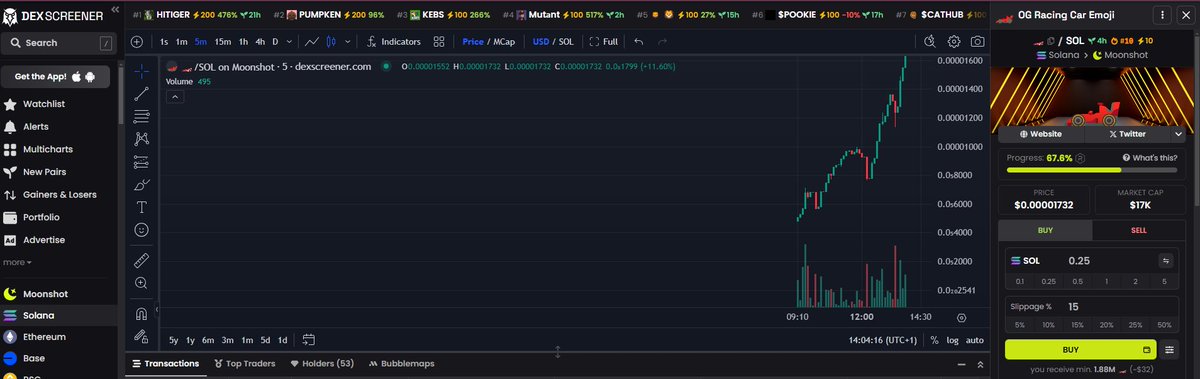Undo the last chart action
Viewport: 1200px width, 379px height.
click(x=638, y=41)
